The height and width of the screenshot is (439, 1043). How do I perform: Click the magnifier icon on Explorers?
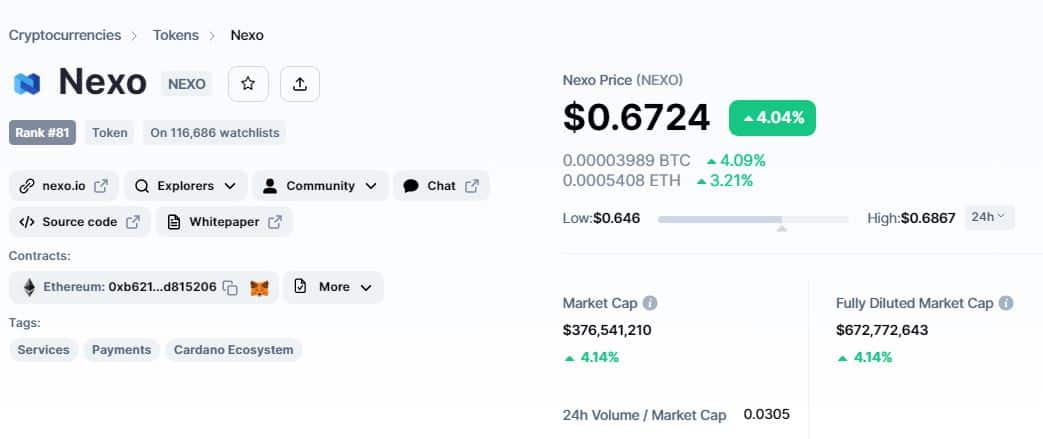[x=142, y=186]
